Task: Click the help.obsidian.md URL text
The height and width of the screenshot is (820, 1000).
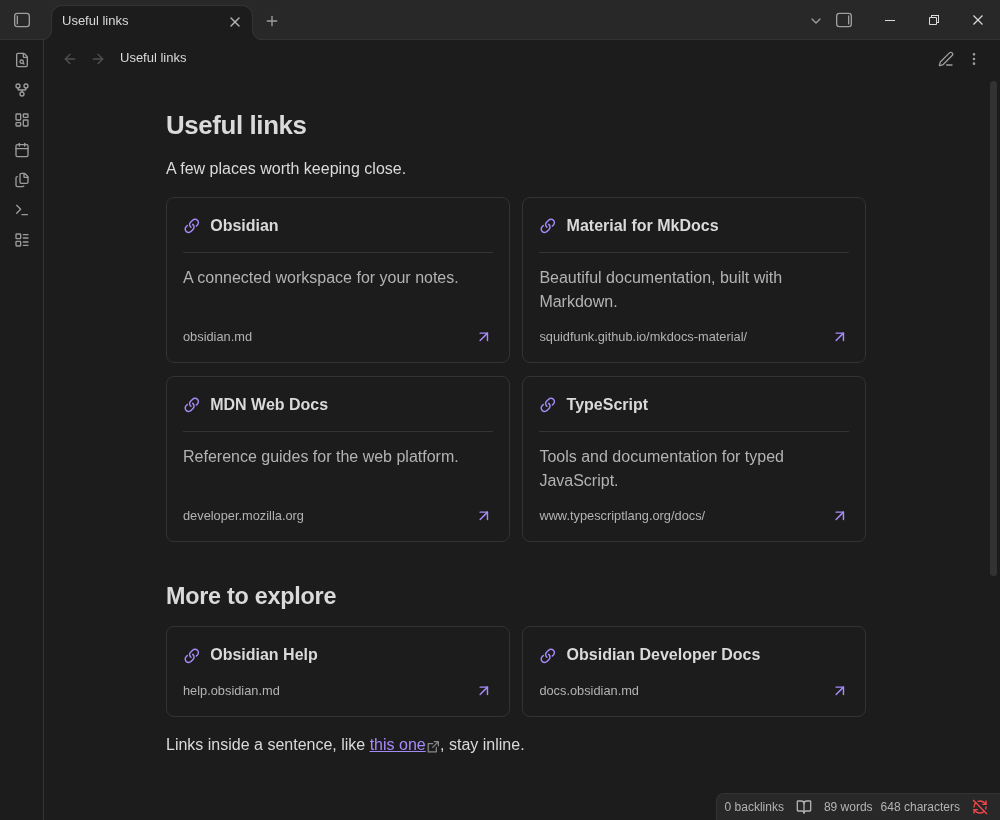Action: (231, 691)
